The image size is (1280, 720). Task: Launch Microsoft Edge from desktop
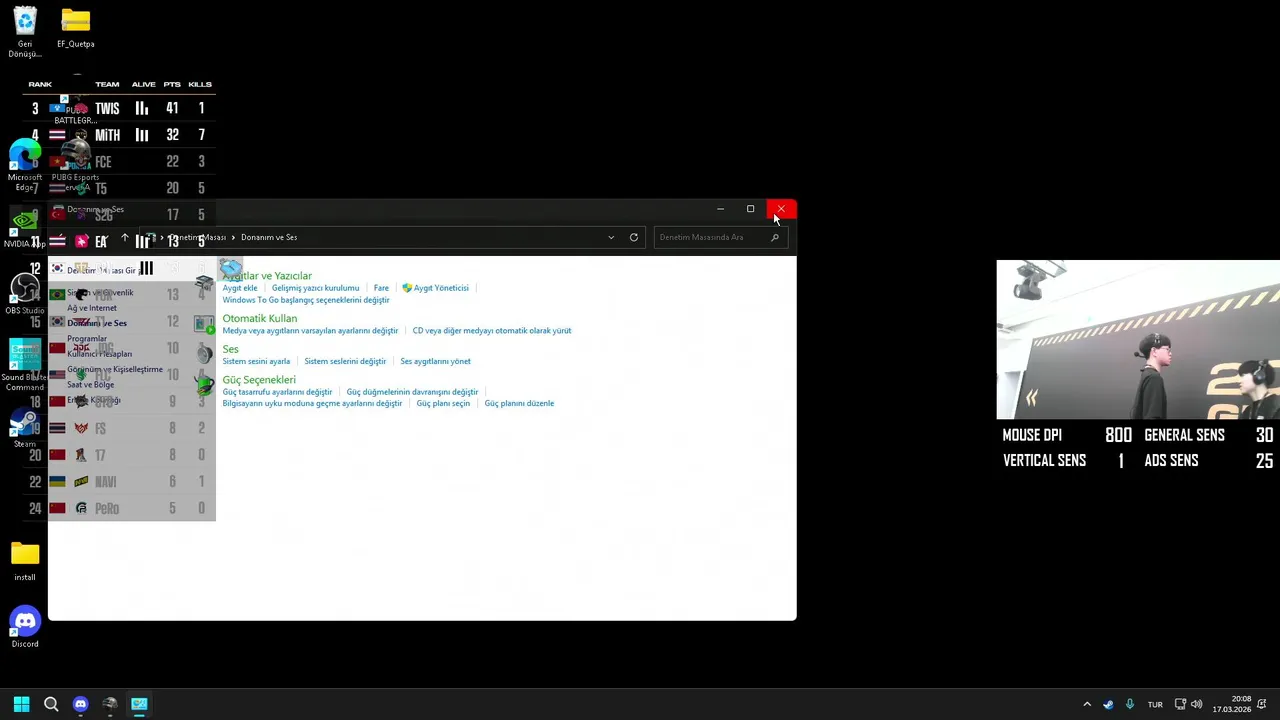[25, 165]
